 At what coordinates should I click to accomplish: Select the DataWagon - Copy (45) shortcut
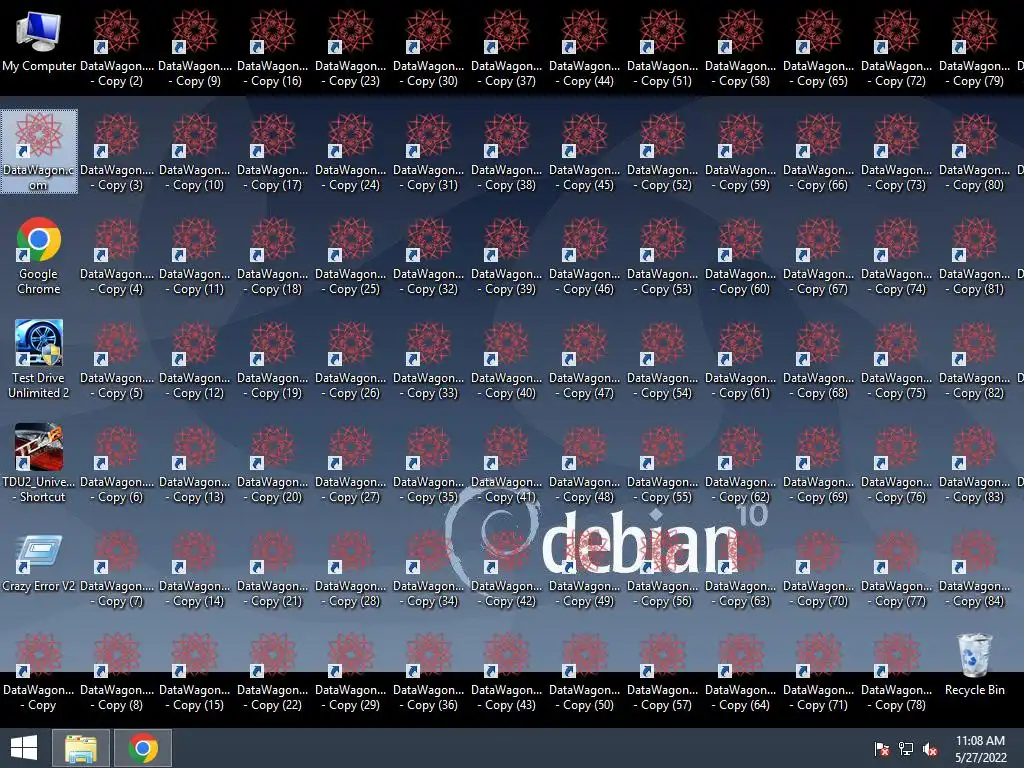(584, 152)
